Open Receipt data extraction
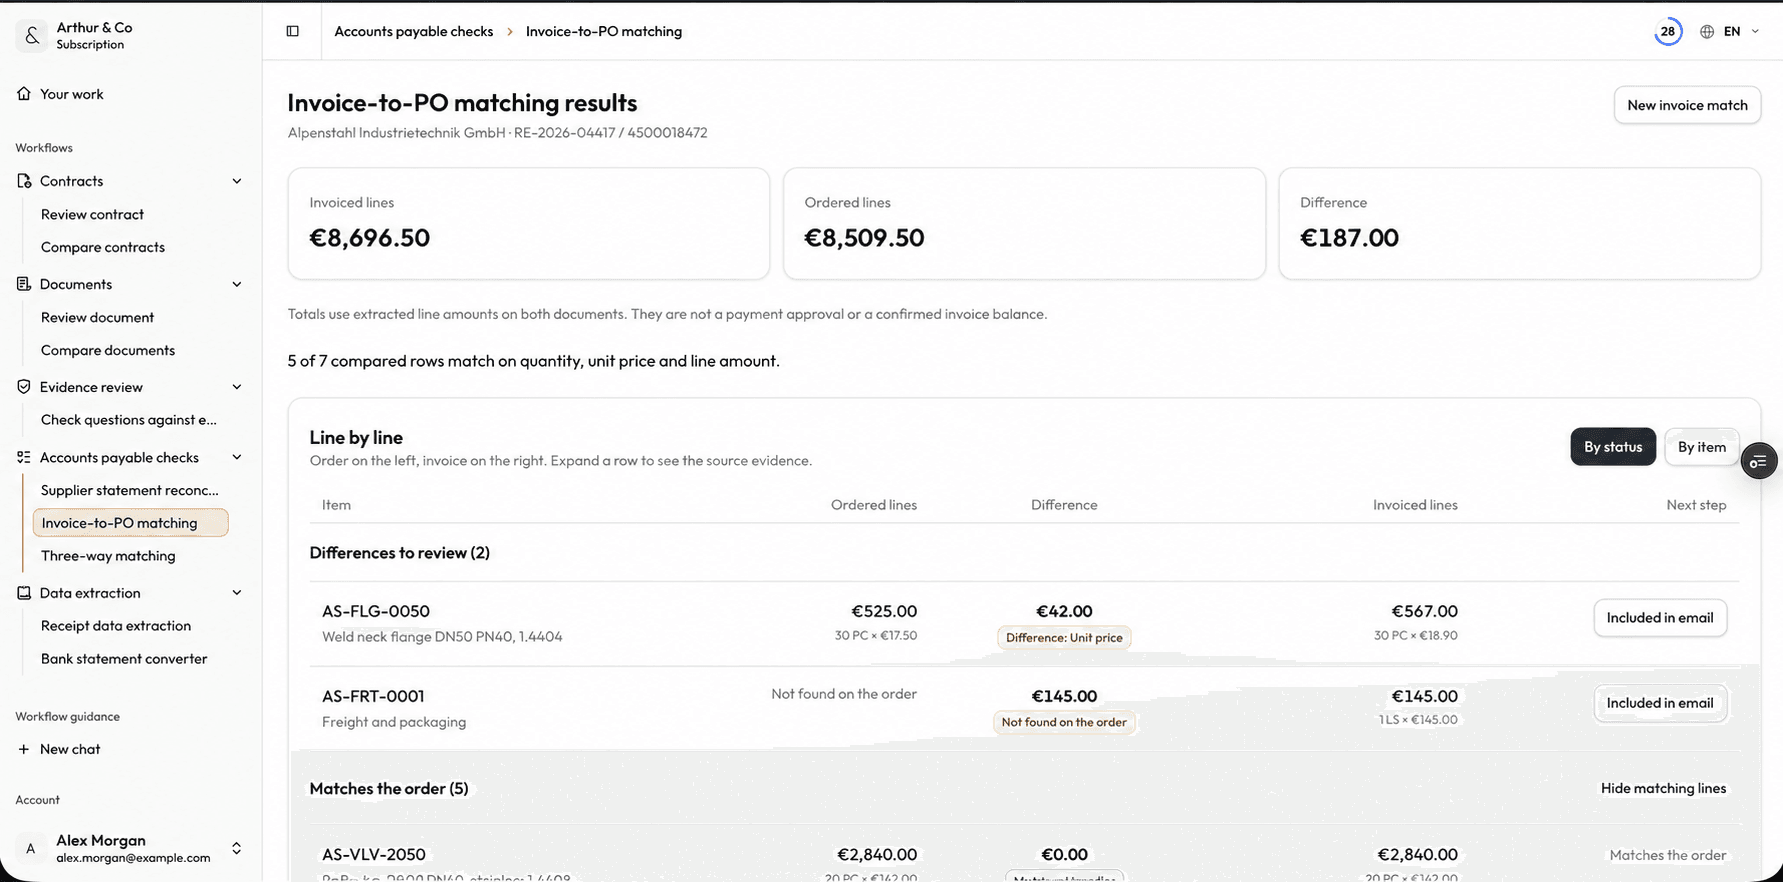 click(116, 626)
